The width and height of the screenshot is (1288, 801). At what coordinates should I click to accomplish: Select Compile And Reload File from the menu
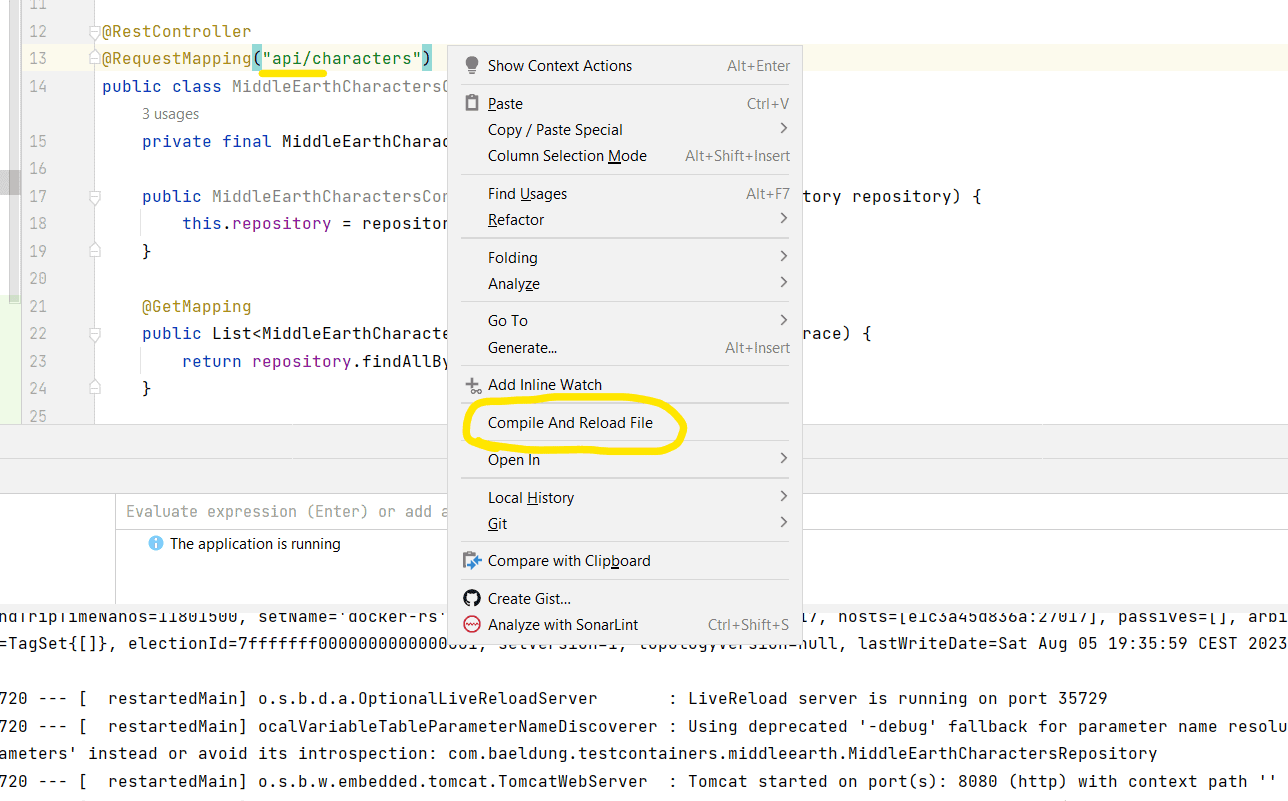(x=571, y=423)
